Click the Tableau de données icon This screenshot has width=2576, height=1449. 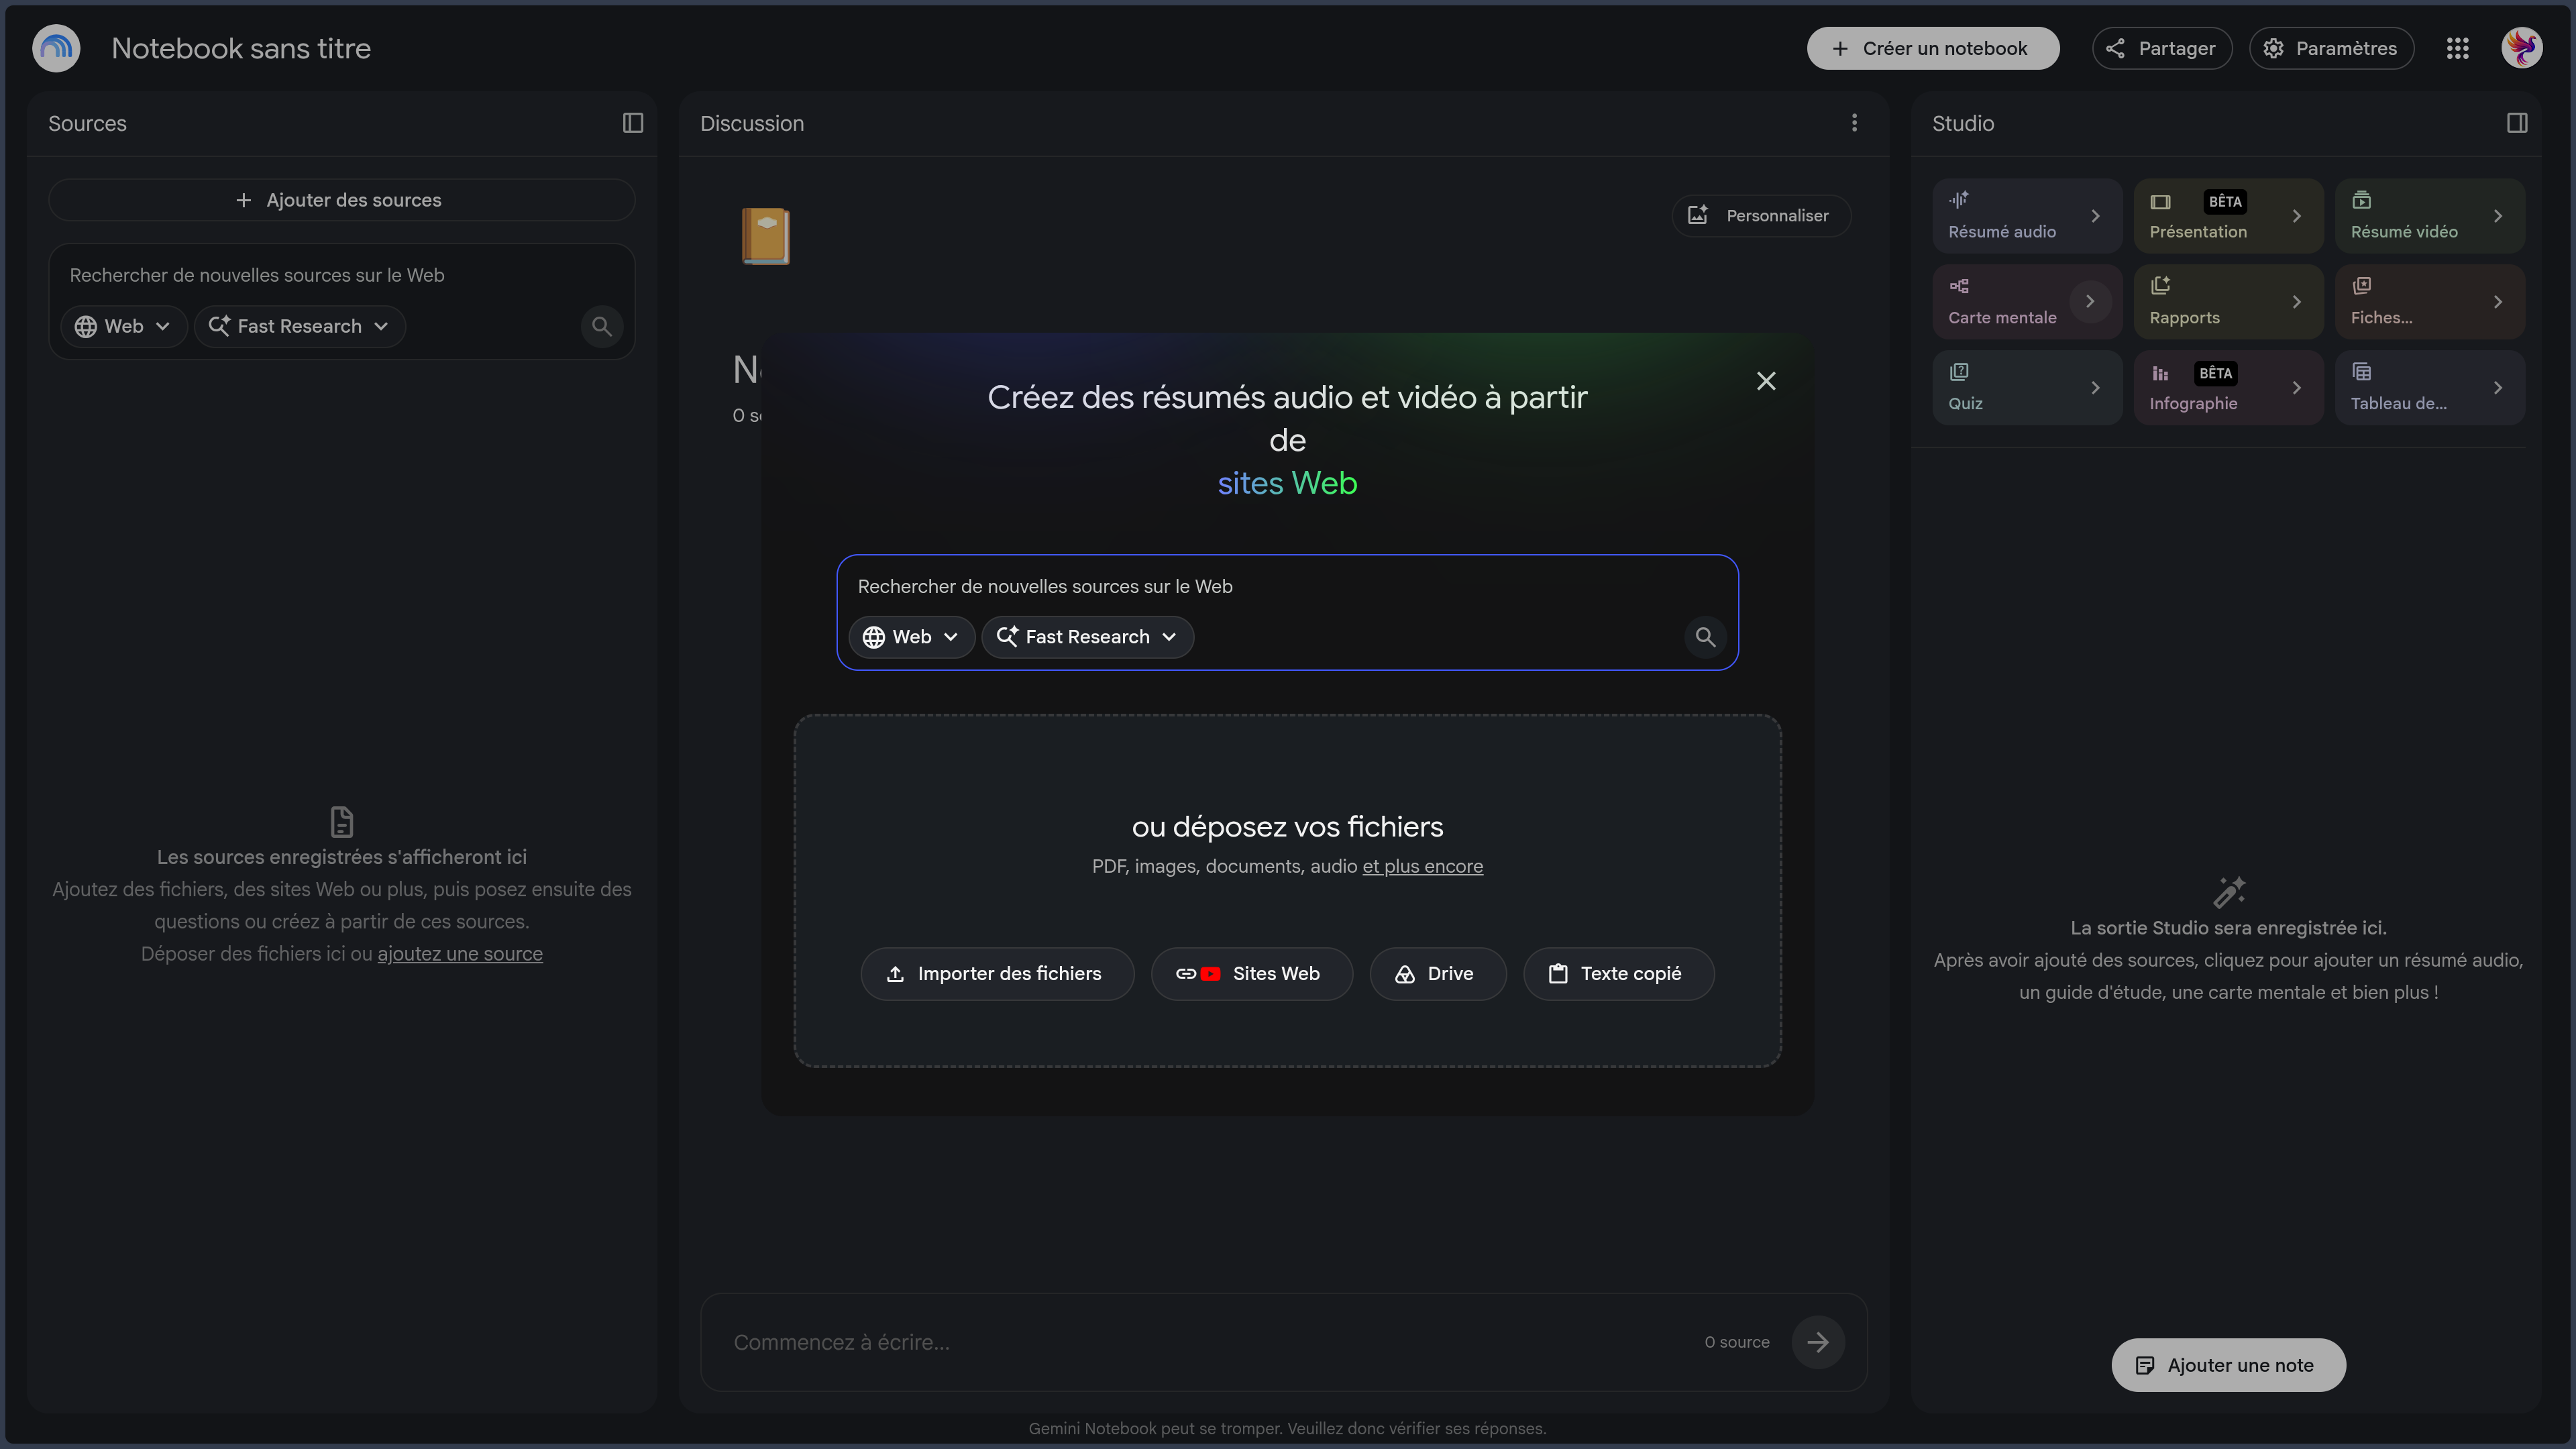[x=2362, y=372]
